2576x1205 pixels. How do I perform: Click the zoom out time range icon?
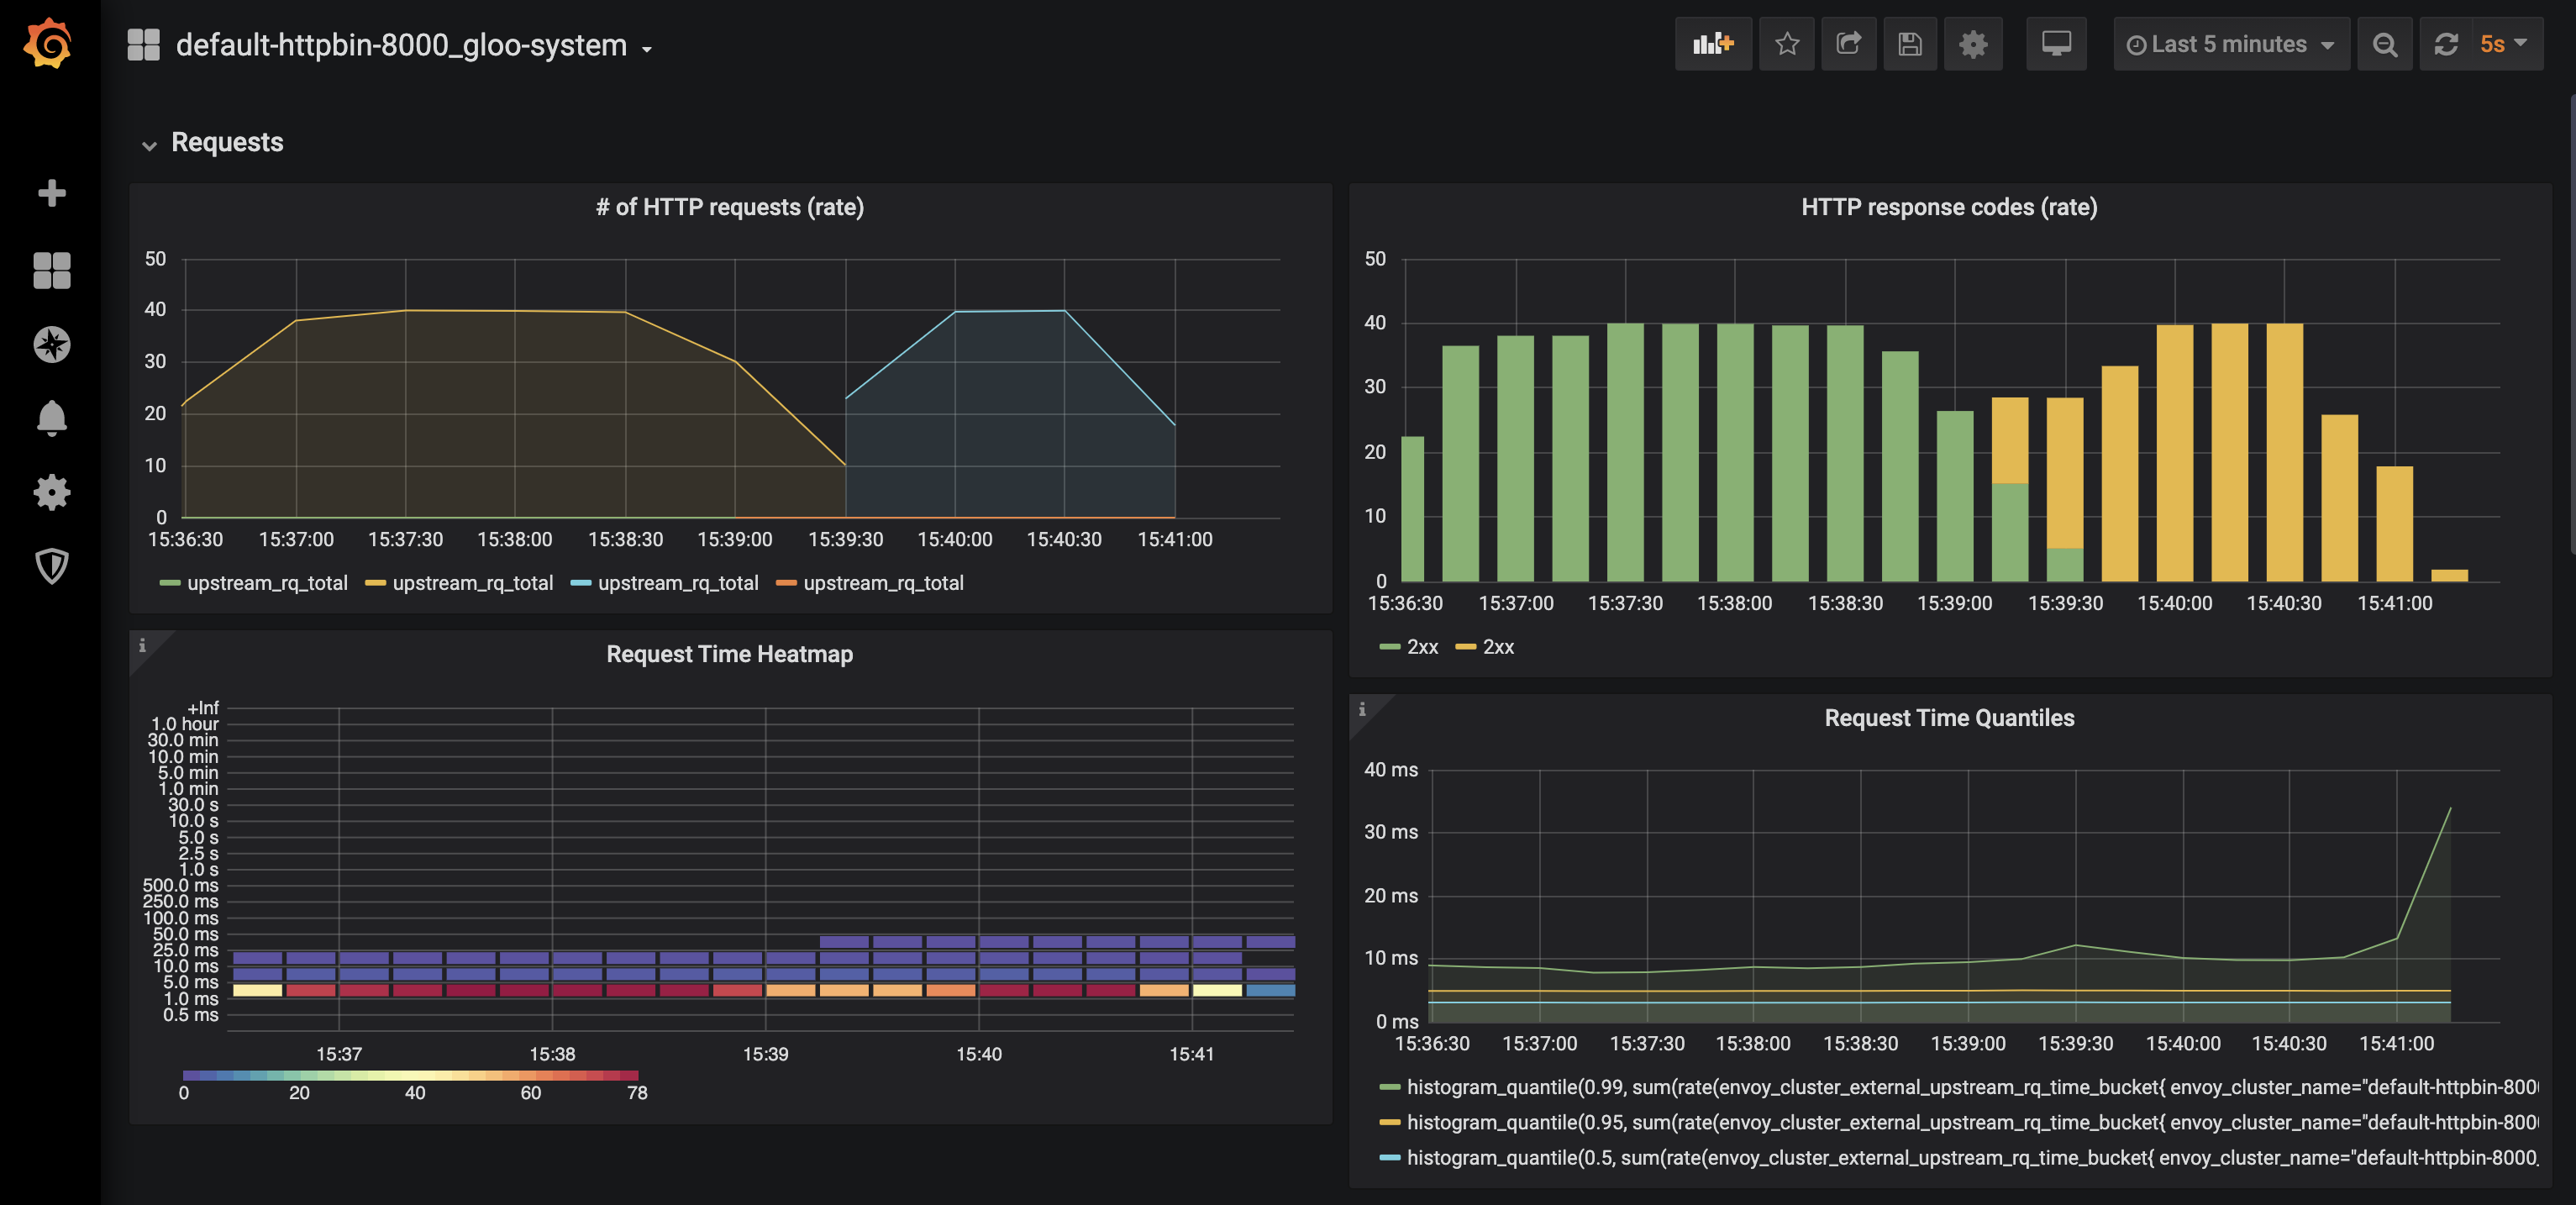[2385, 44]
